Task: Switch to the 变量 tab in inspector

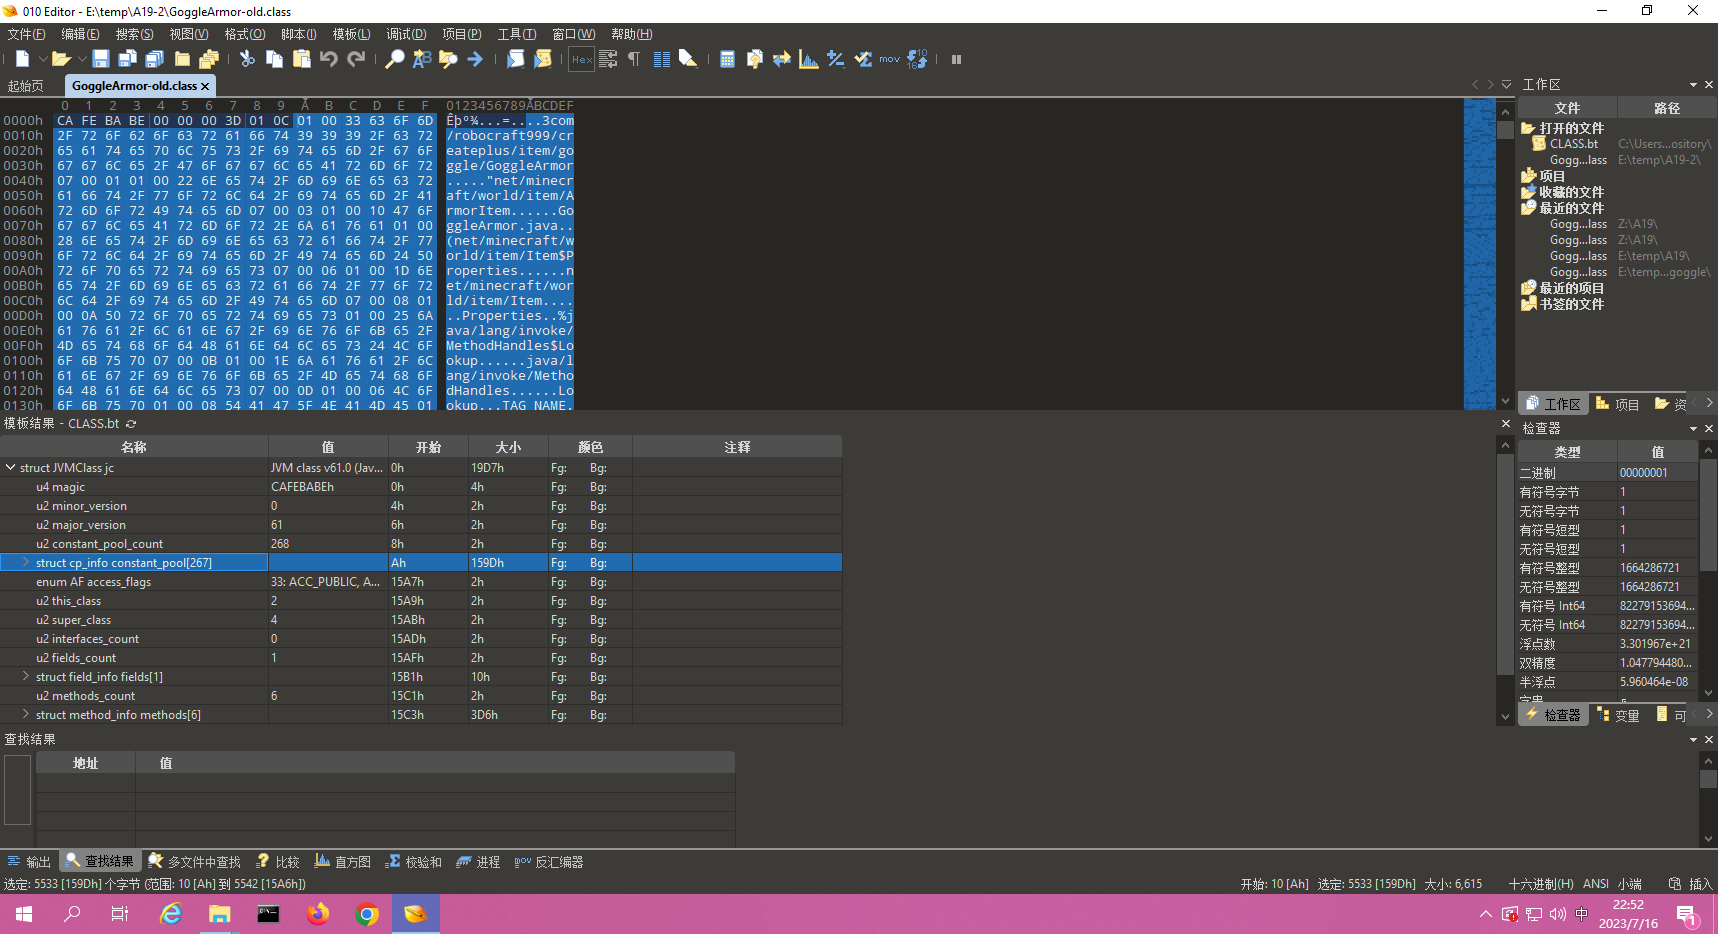Action: pyautogui.click(x=1618, y=715)
